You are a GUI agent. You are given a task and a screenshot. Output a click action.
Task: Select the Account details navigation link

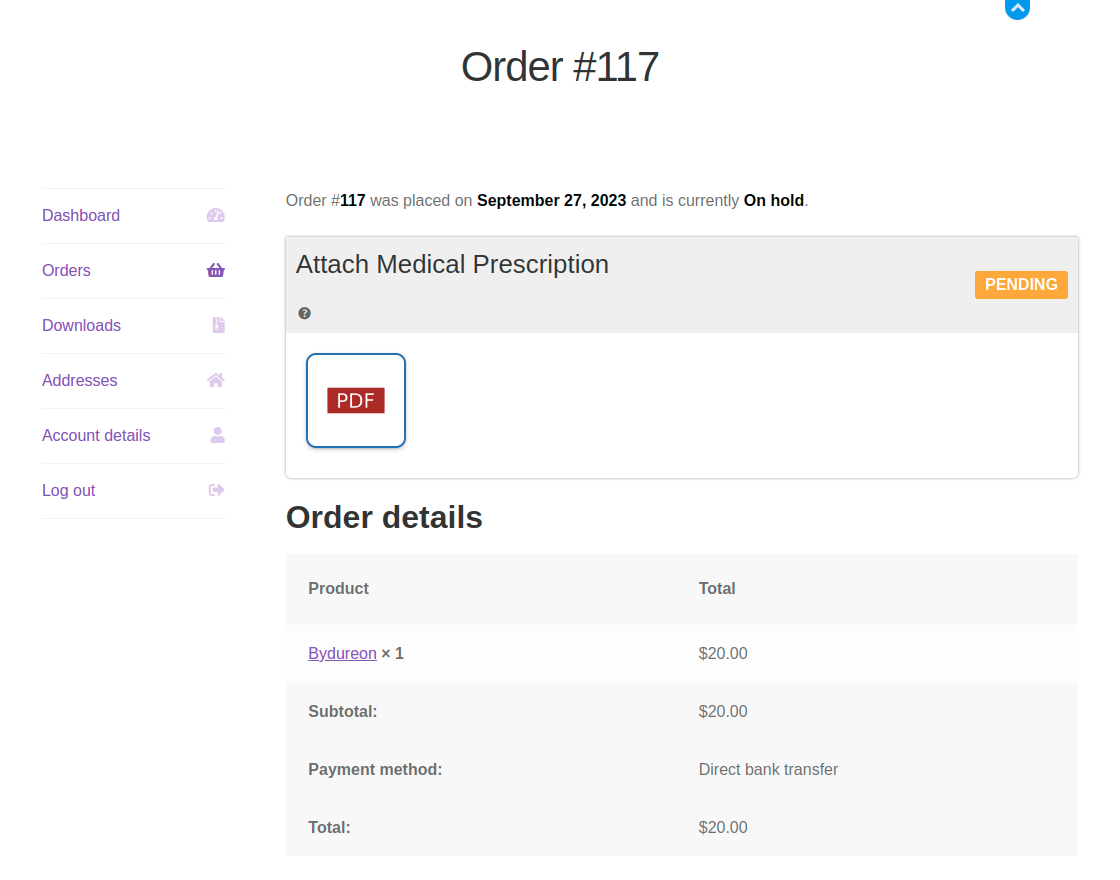(x=96, y=435)
